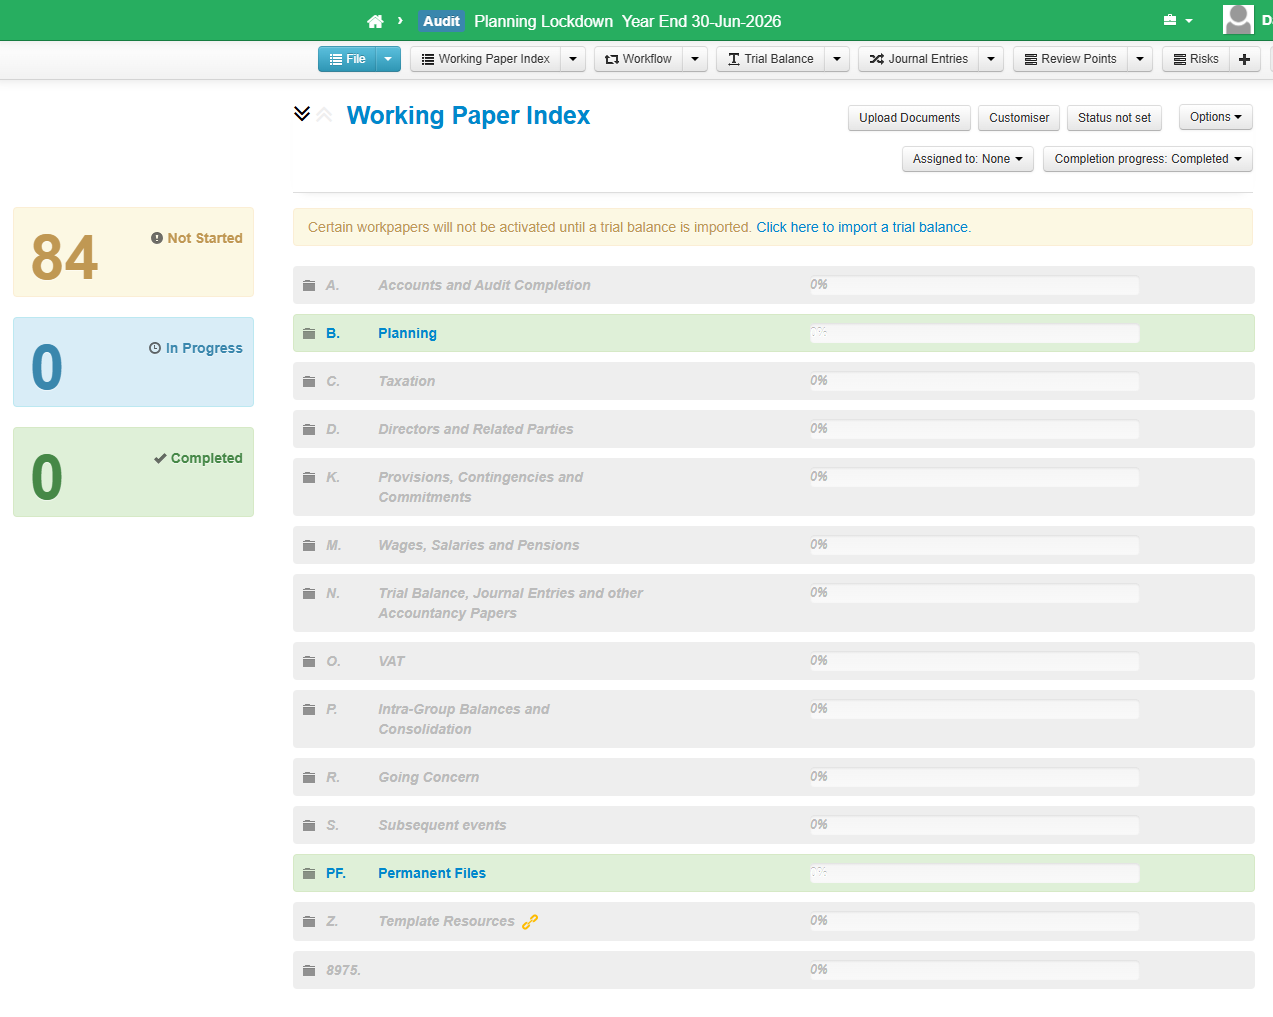This screenshot has width=1273, height=1017.
Task: Click the plus icon beside Risks
Action: point(1244,59)
